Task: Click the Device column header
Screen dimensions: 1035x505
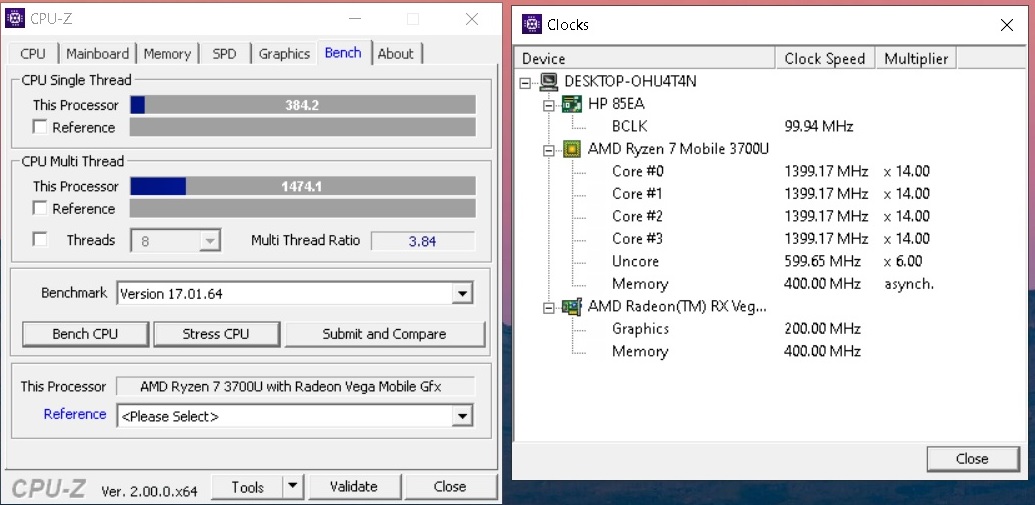Action: tap(644, 58)
